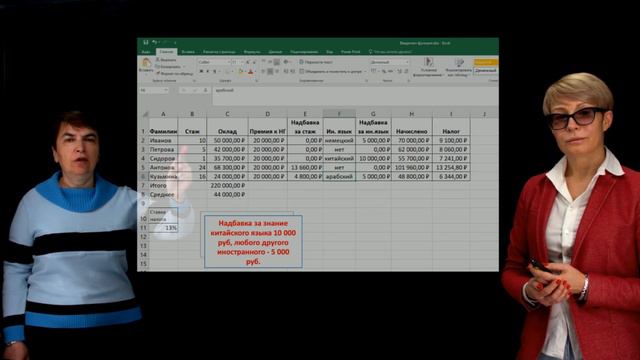Select the tax rate cell 13%
Image resolution: width=640 pixels, height=360 pixels.
pyautogui.click(x=163, y=228)
